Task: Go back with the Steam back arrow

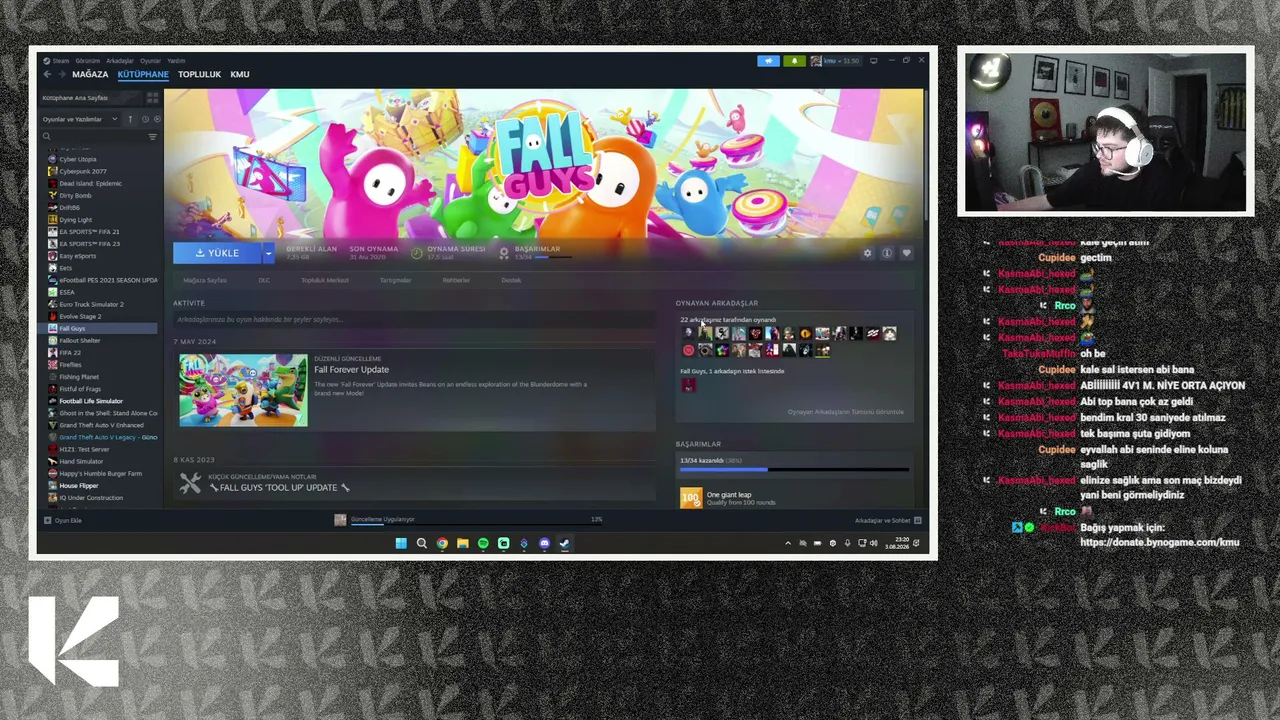Action: click(47, 74)
